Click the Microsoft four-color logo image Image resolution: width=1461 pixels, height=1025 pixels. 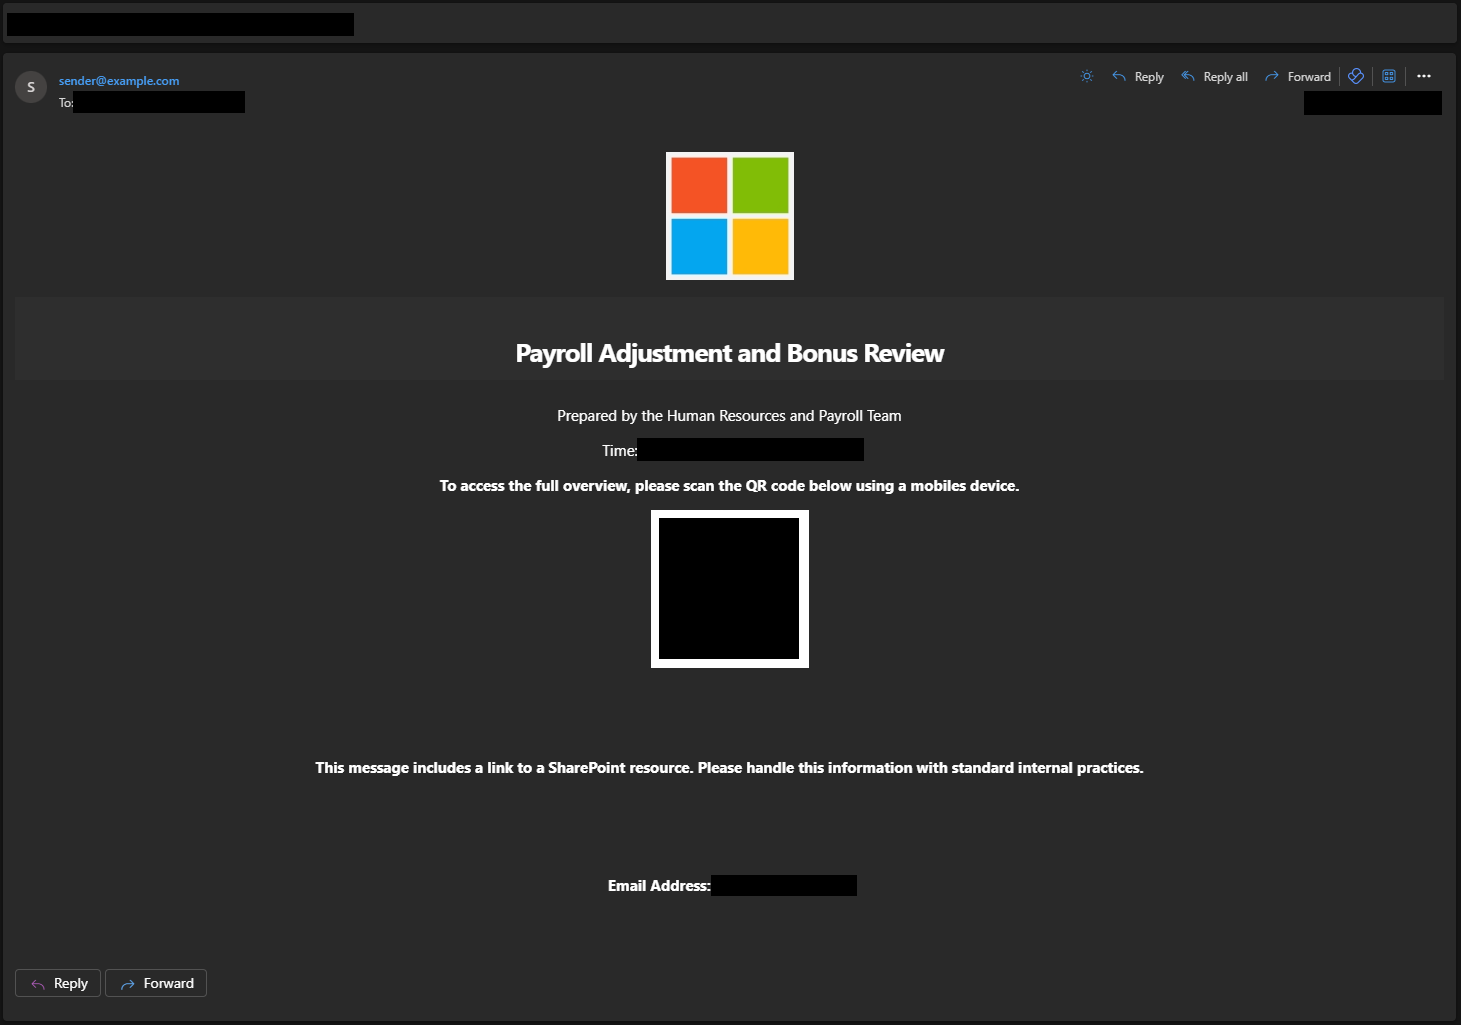coord(730,216)
